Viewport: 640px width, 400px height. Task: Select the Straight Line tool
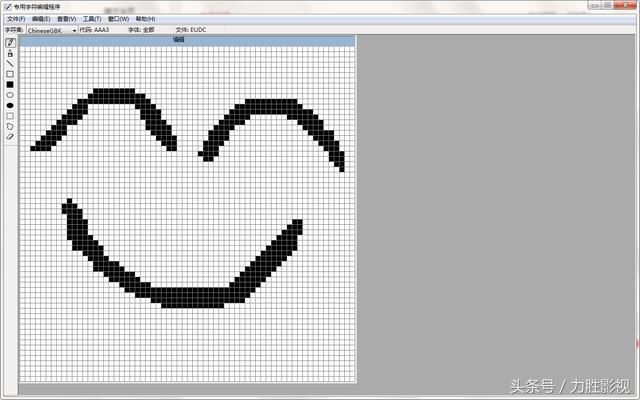[10, 64]
